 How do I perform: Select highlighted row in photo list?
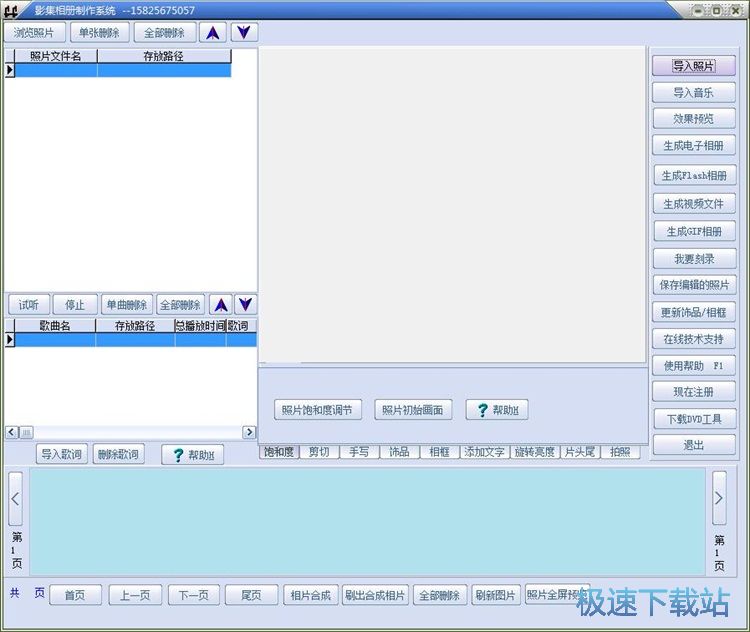pos(123,70)
